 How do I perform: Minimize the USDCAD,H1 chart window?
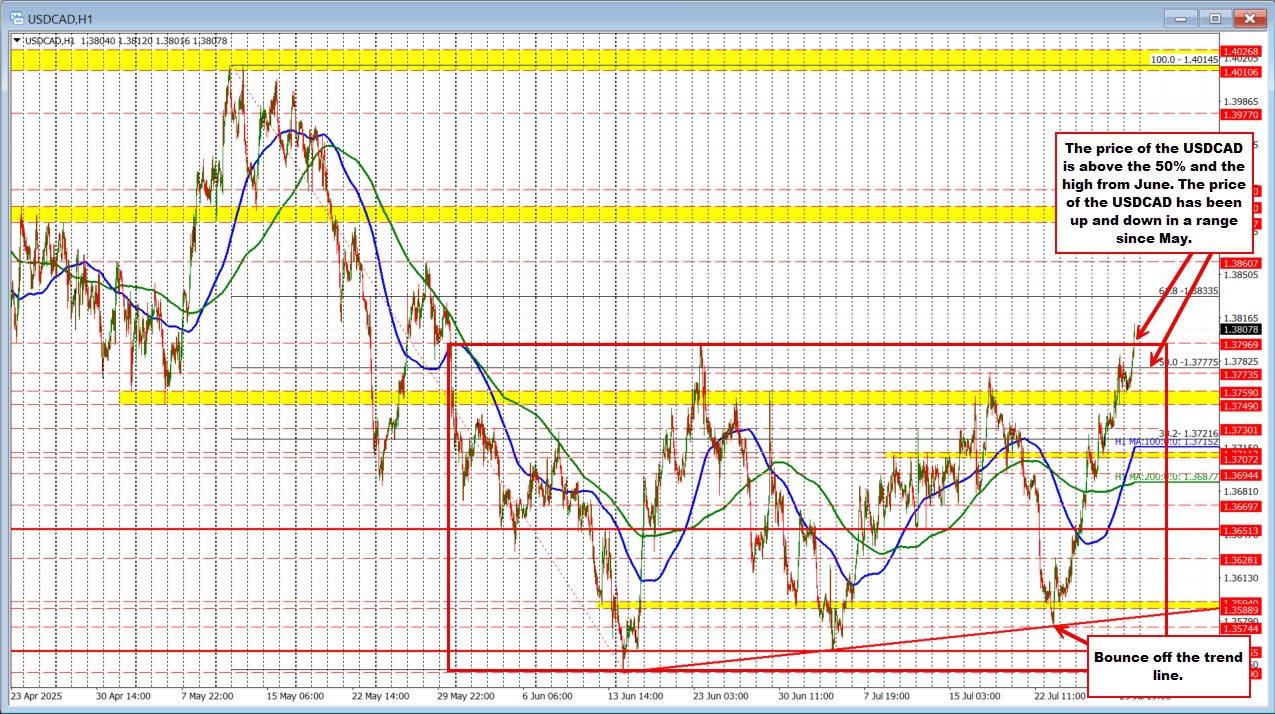tap(1183, 17)
